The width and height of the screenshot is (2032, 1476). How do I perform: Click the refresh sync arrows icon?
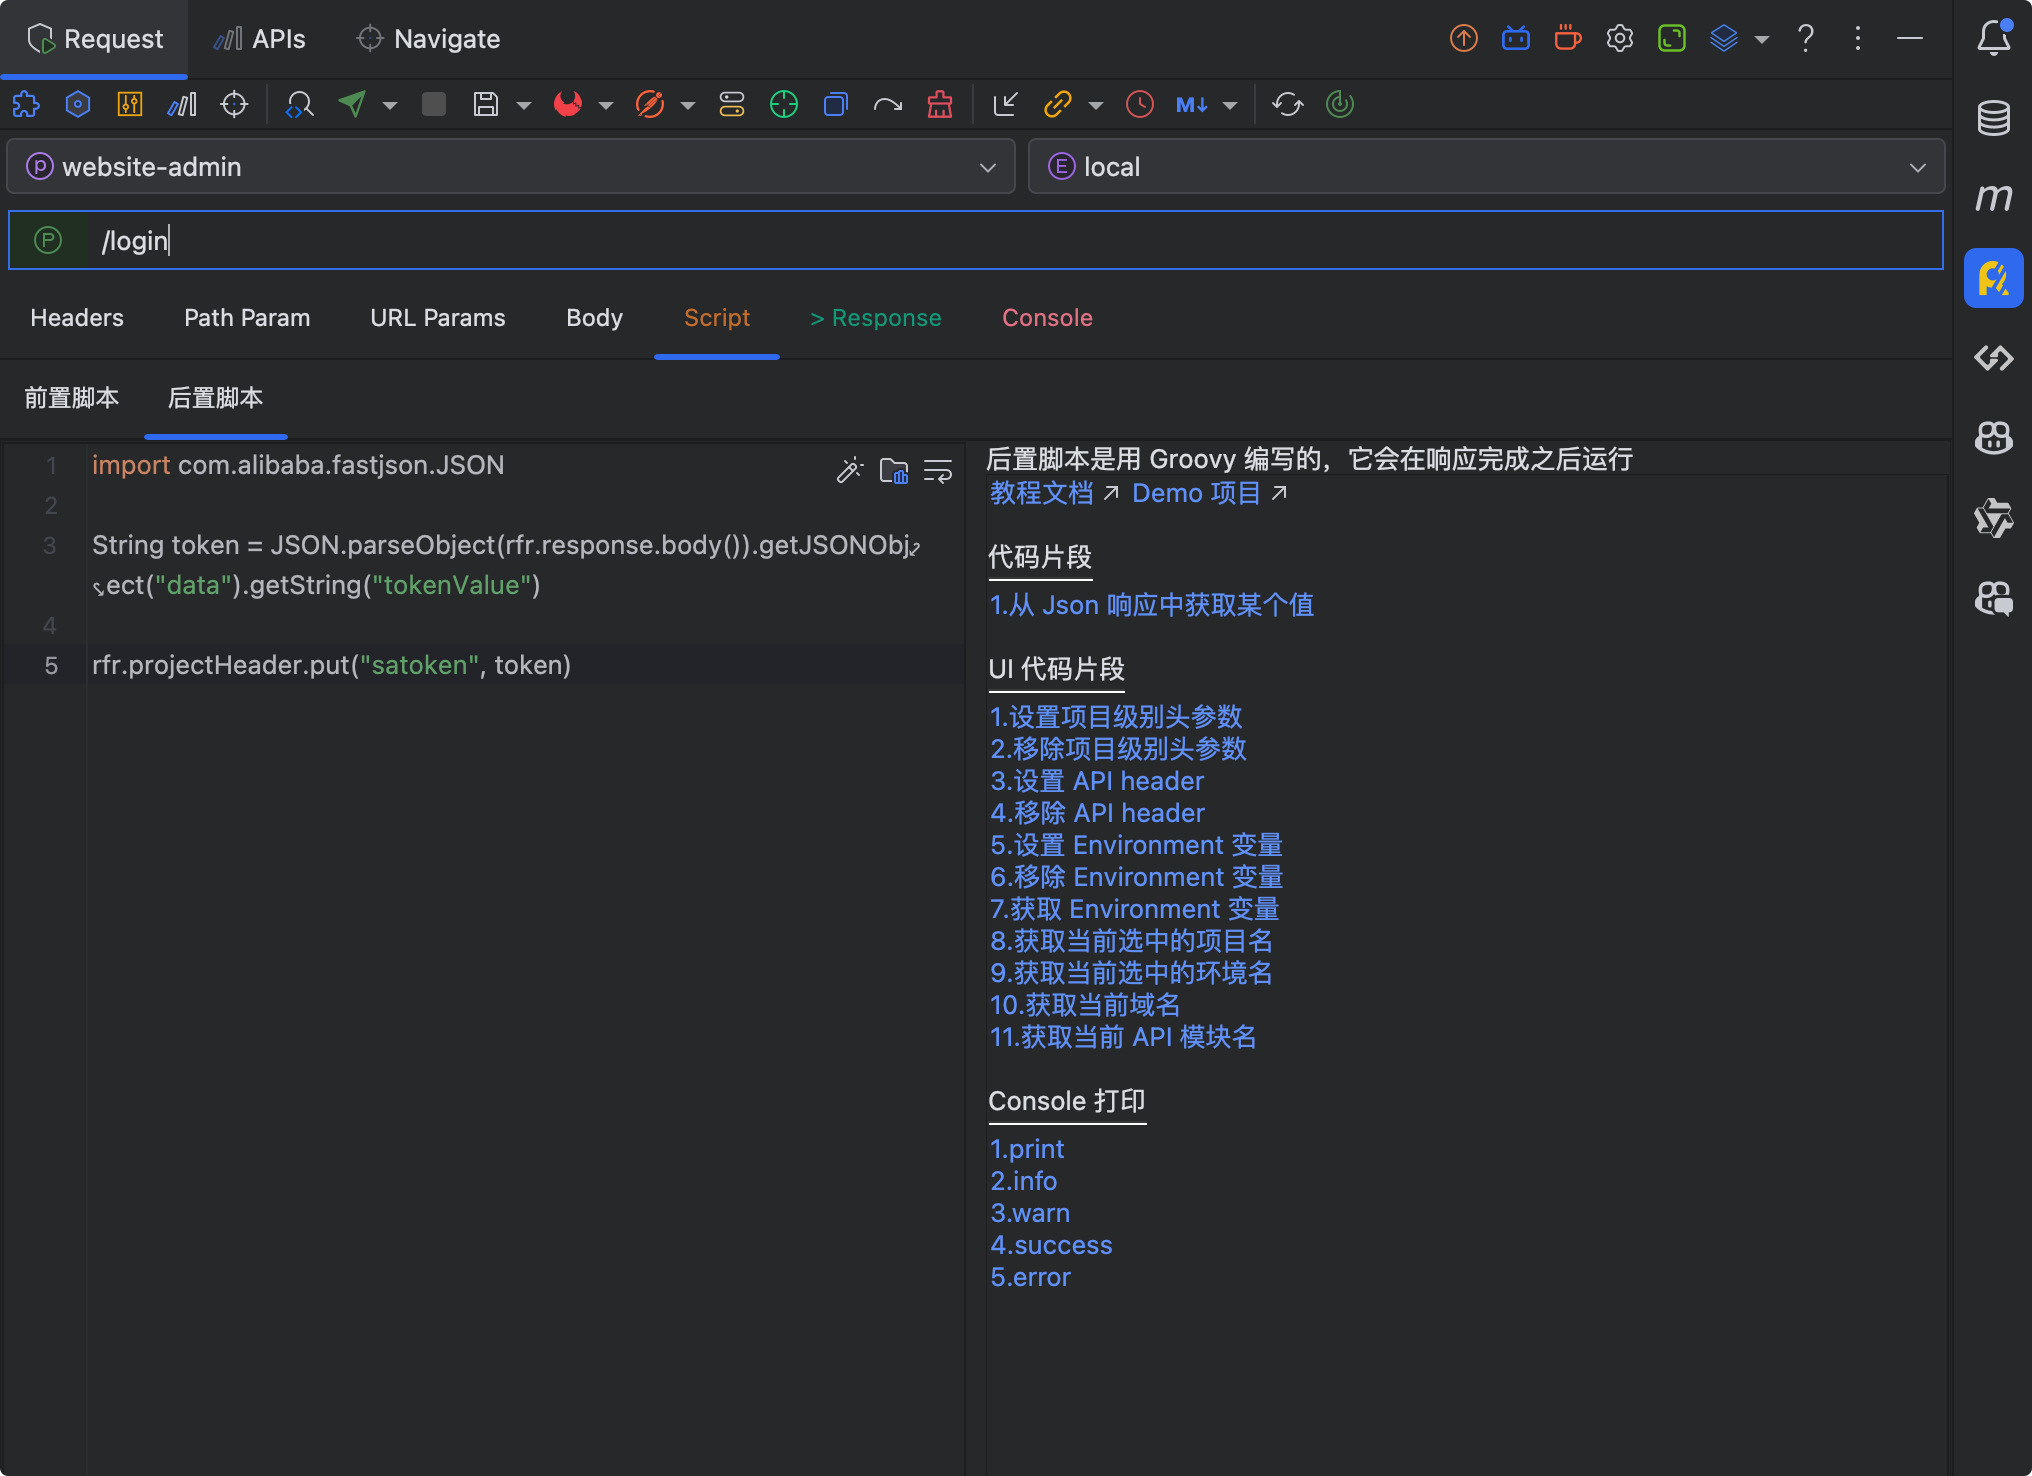coord(1288,104)
